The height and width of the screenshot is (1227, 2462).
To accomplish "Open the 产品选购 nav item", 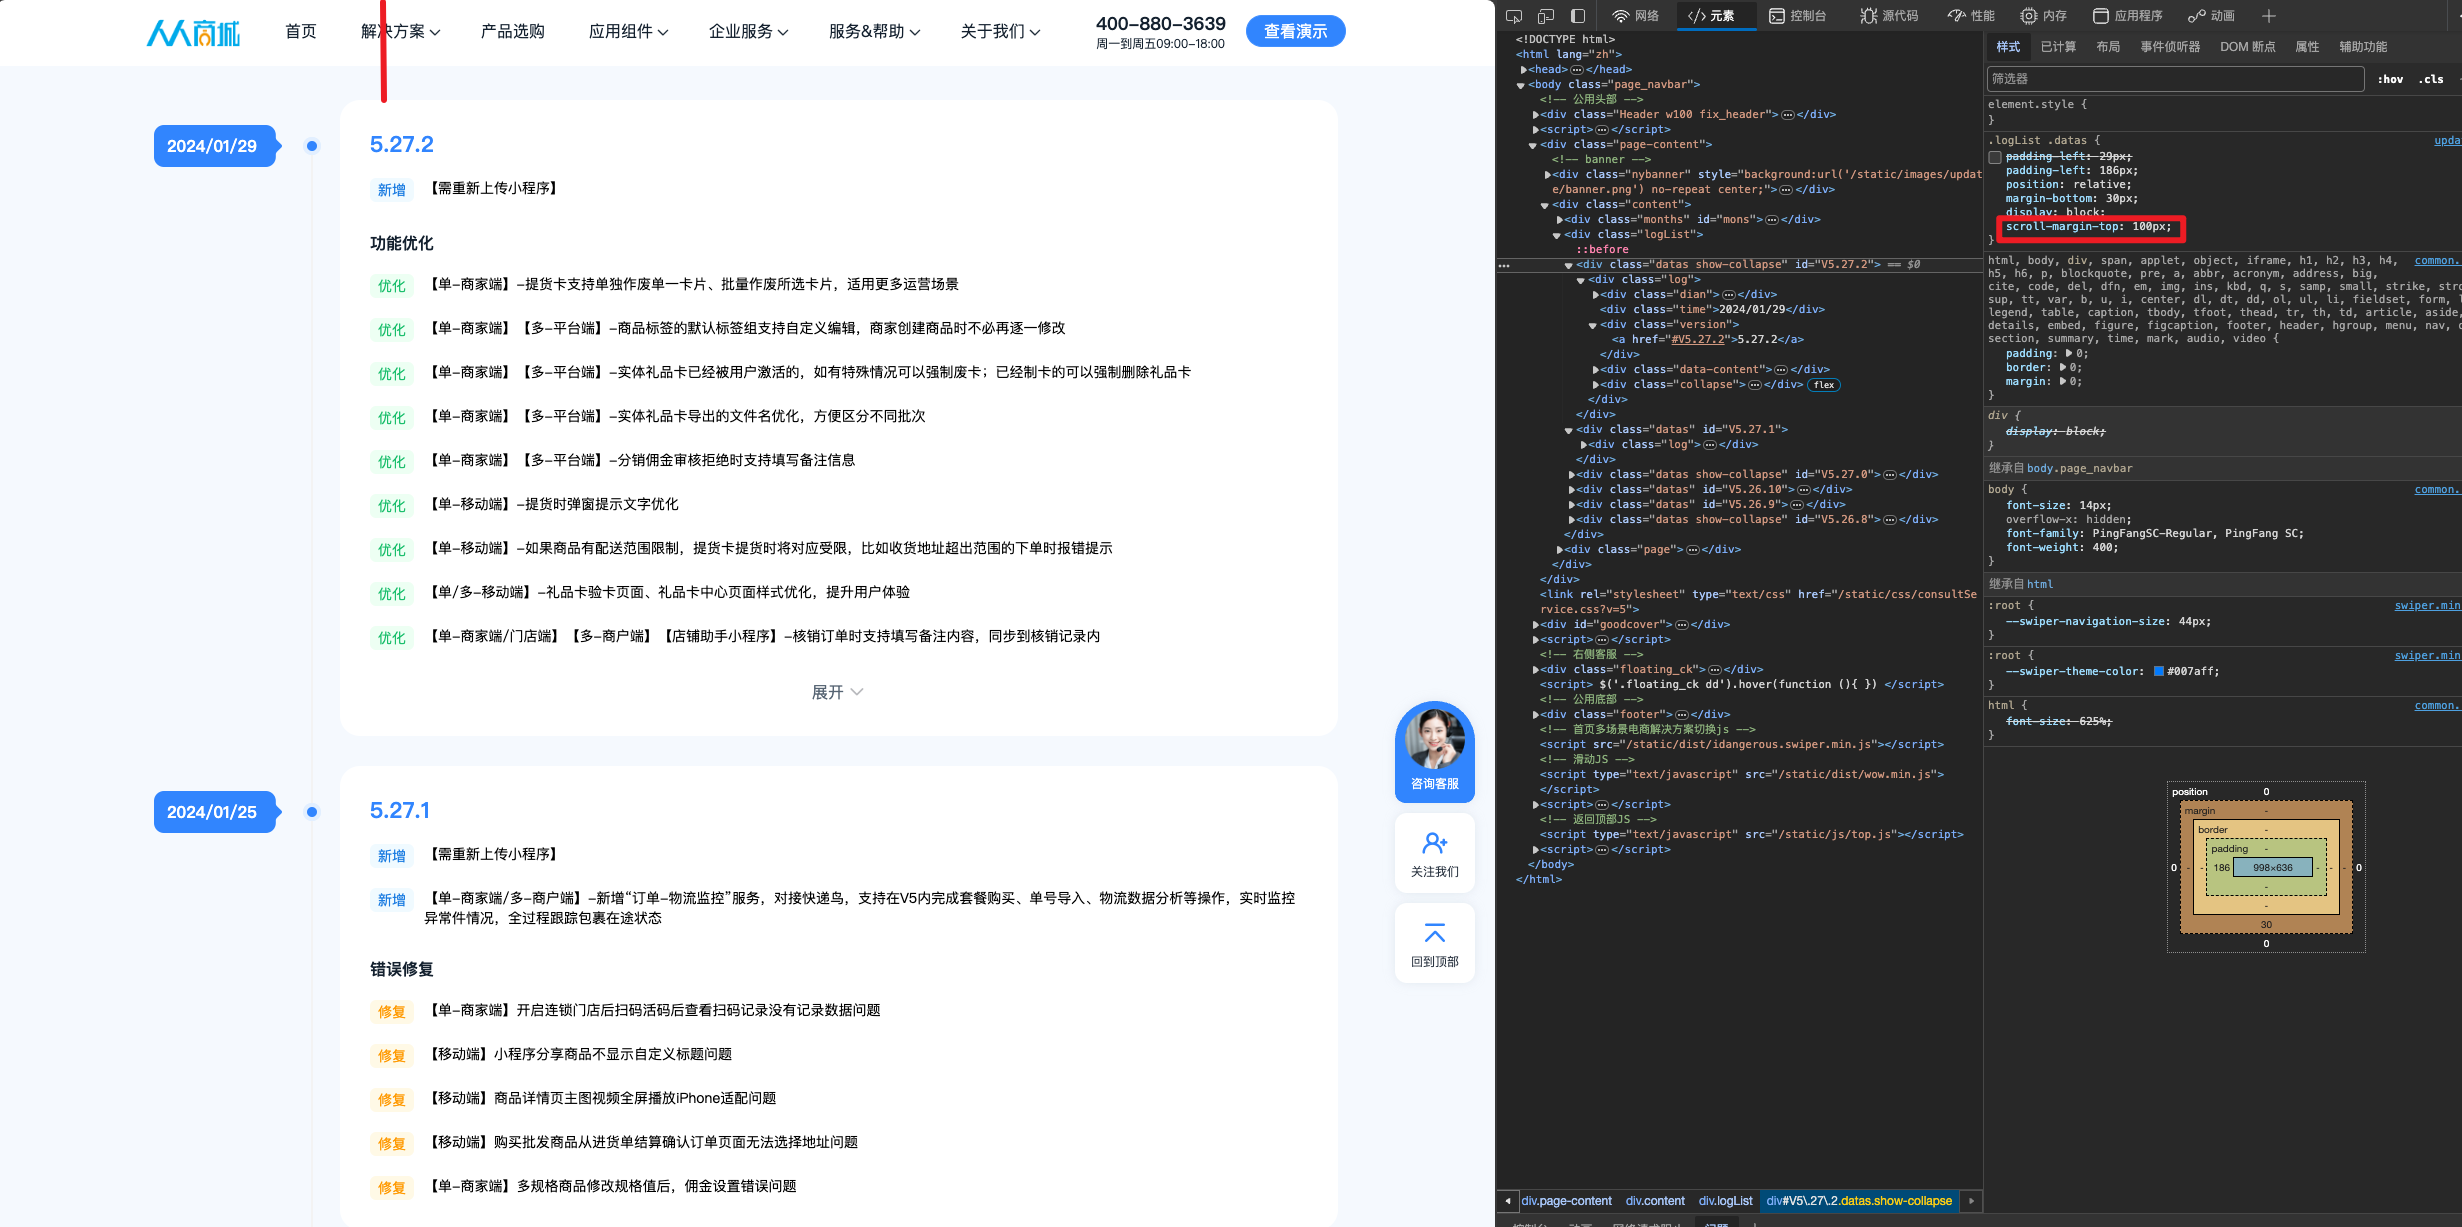I will coord(513,32).
